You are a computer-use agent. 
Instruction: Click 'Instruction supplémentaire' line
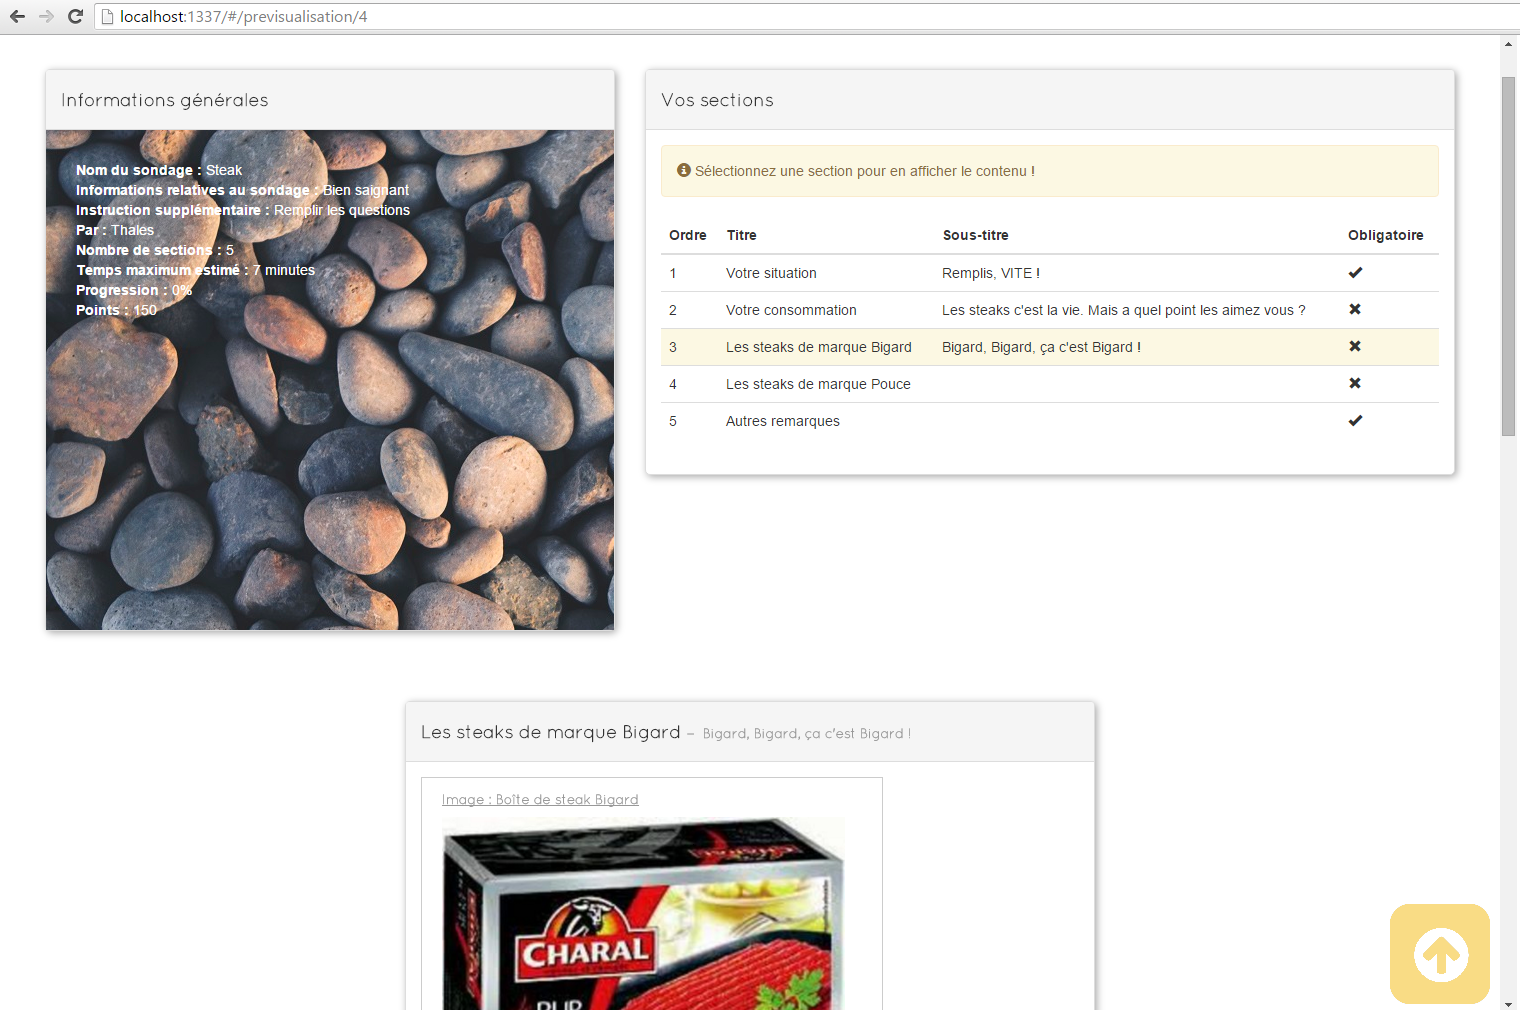[x=243, y=210]
